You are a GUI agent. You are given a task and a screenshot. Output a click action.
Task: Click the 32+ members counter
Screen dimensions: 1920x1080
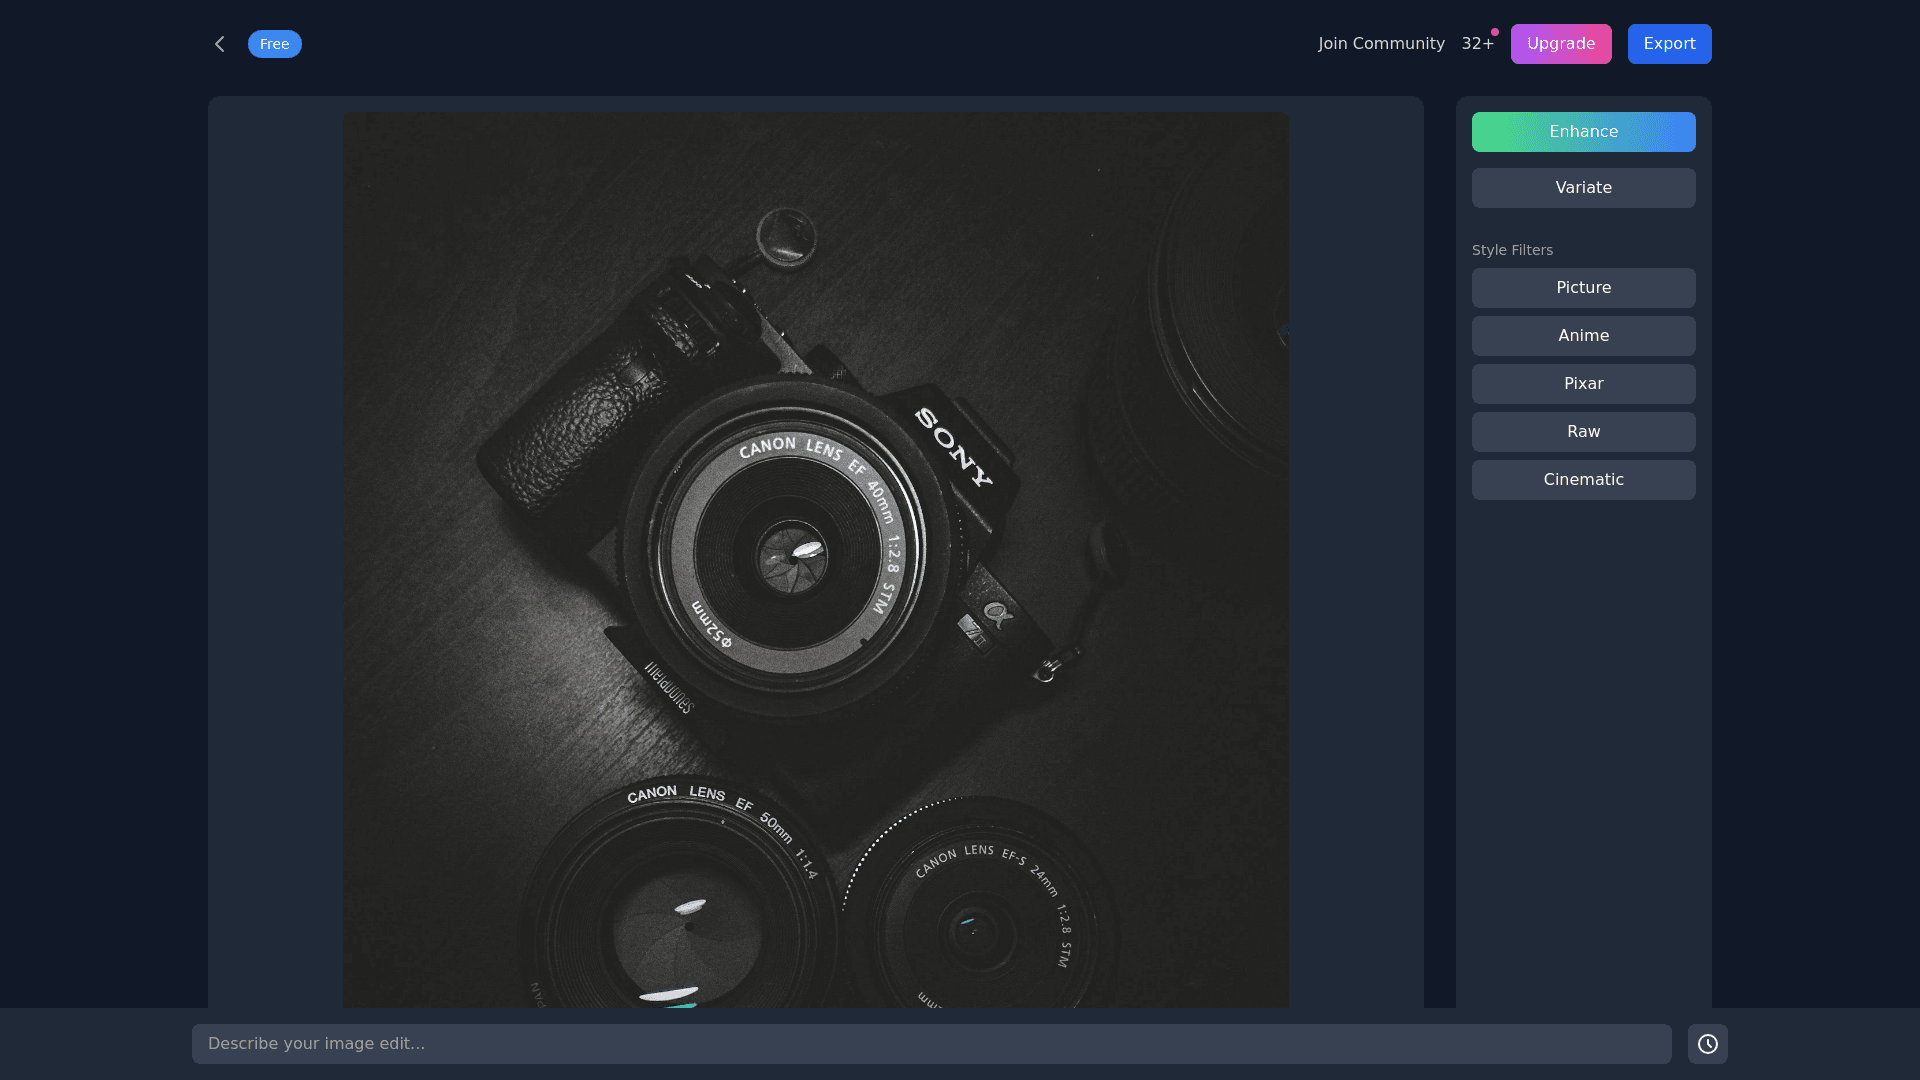(1477, 44)
